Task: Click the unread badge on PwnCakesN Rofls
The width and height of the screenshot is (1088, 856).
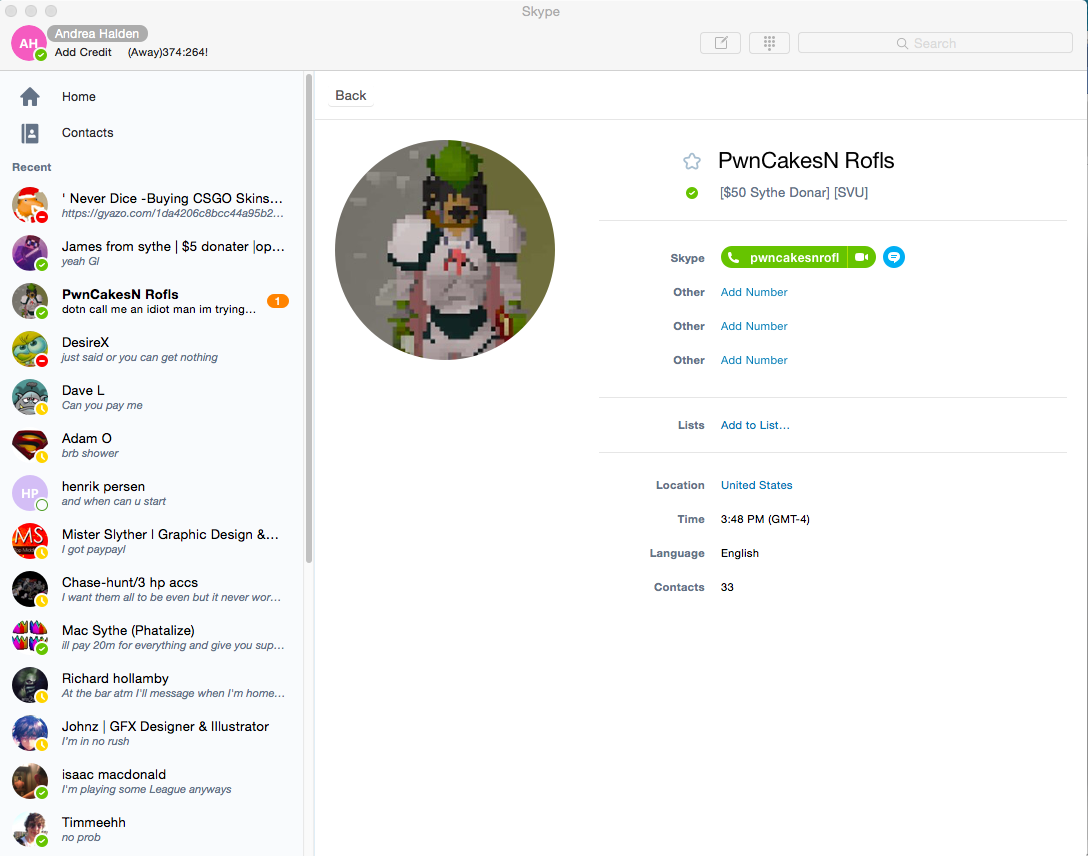Action: click(278, 301)
